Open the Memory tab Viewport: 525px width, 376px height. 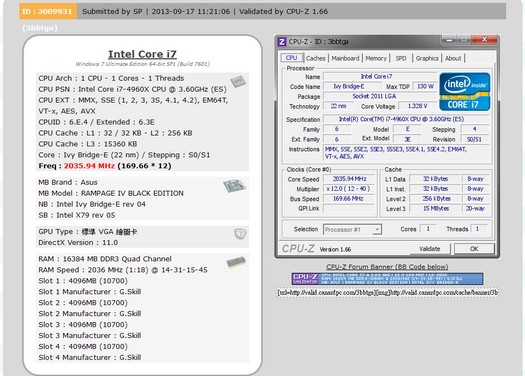tap(376, 58)
